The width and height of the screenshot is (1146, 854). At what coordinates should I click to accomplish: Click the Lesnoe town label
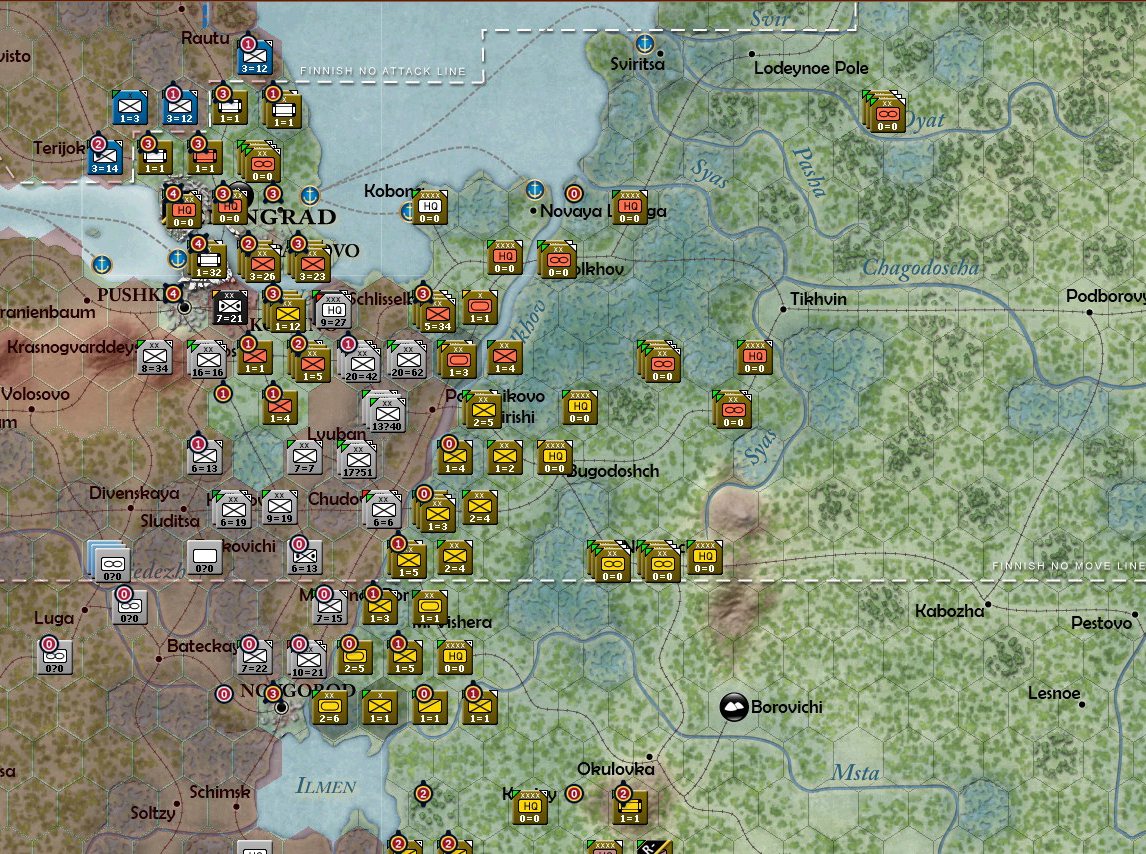[x=1054, y=693]
